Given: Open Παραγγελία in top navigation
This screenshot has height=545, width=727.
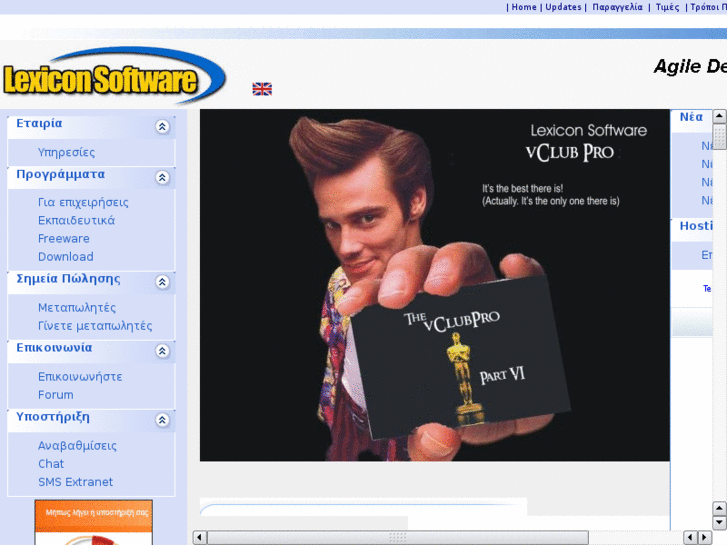Looking at the screenshot, I should (x=618, y=7).
